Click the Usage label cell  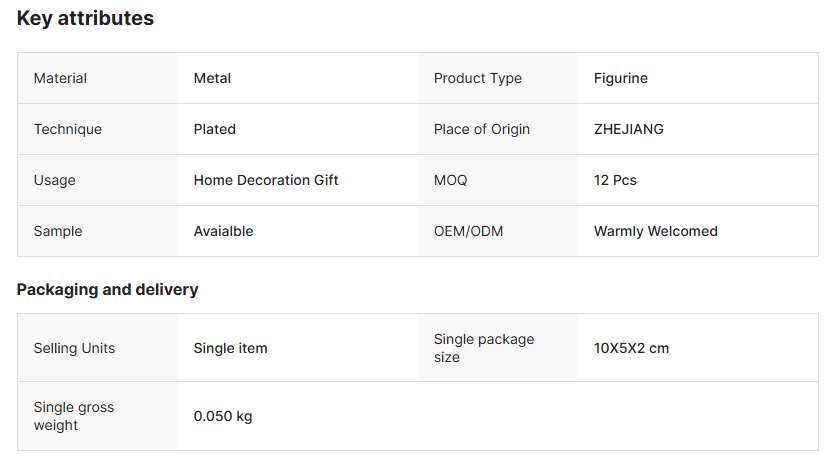pos(54,180)
